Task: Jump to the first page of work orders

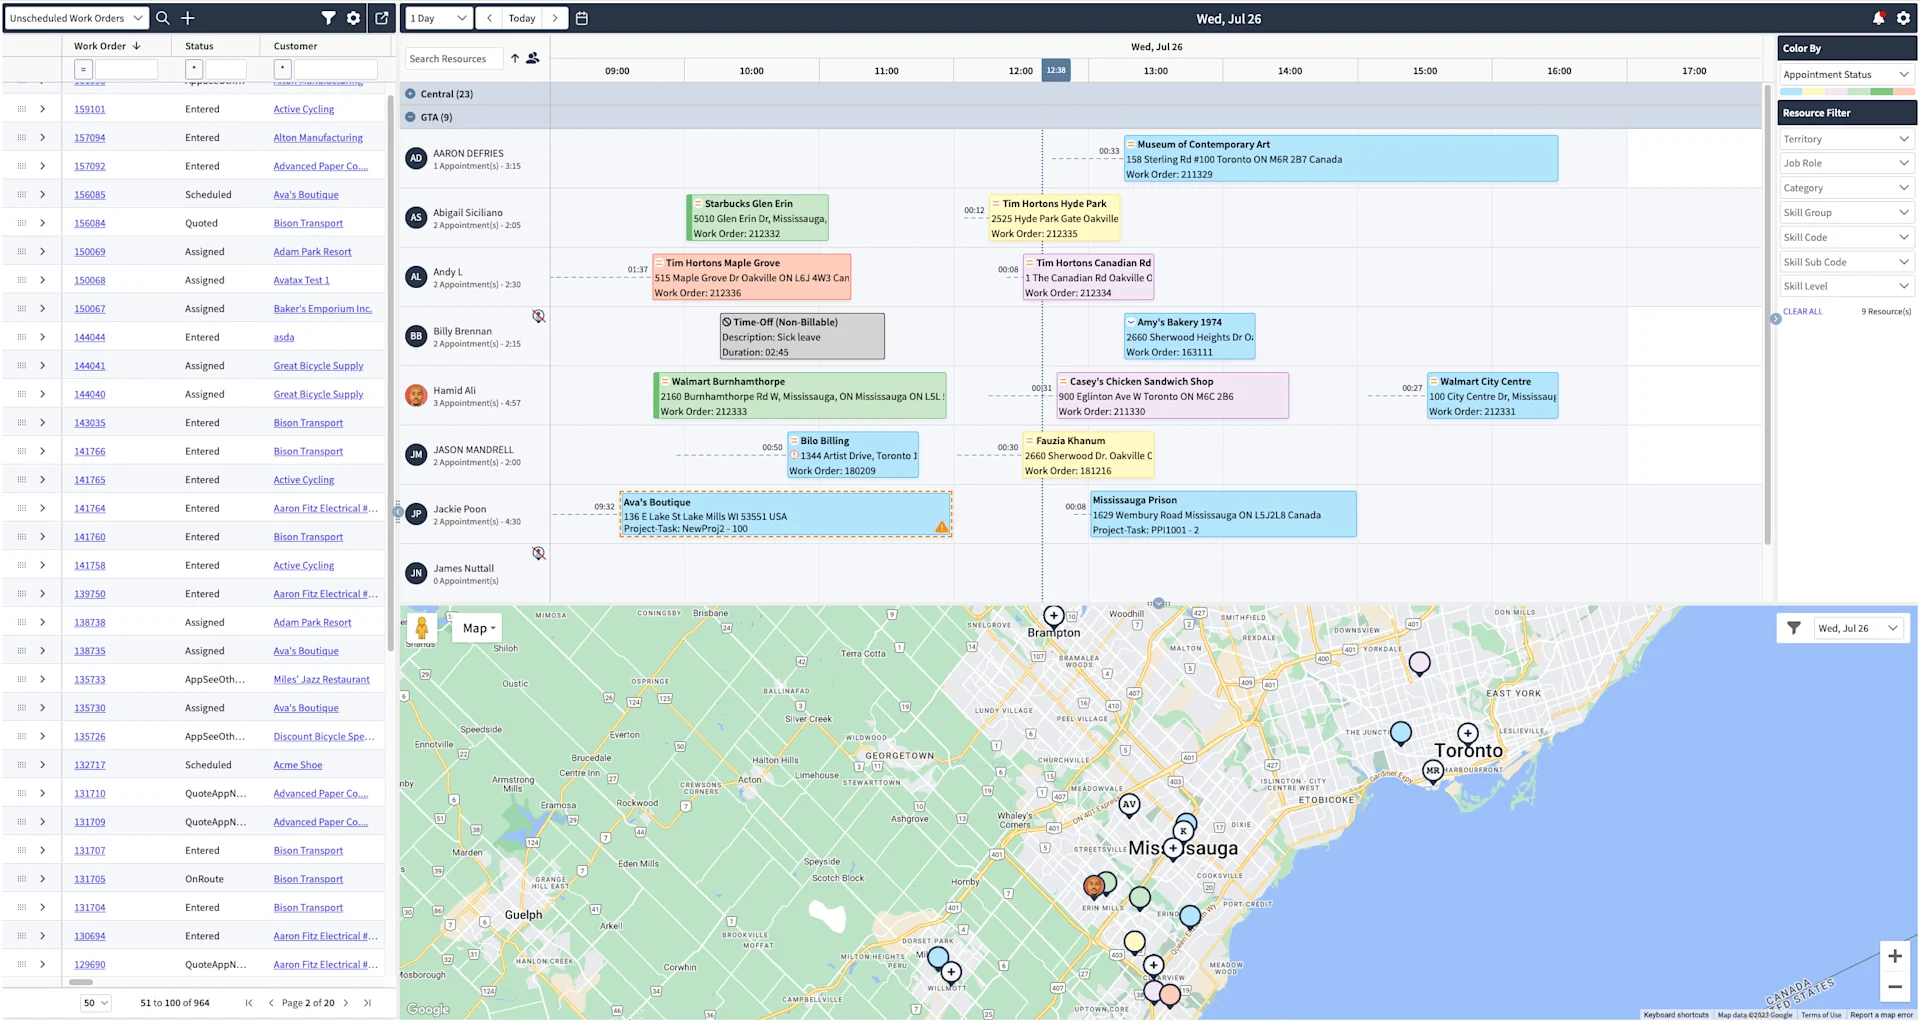Action: [249, 1003]
